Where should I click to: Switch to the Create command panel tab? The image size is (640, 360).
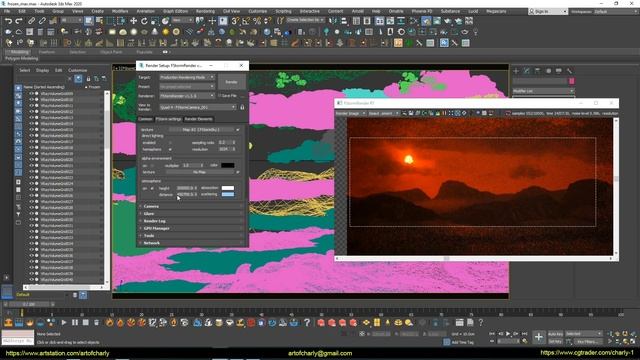click(516, 71)
